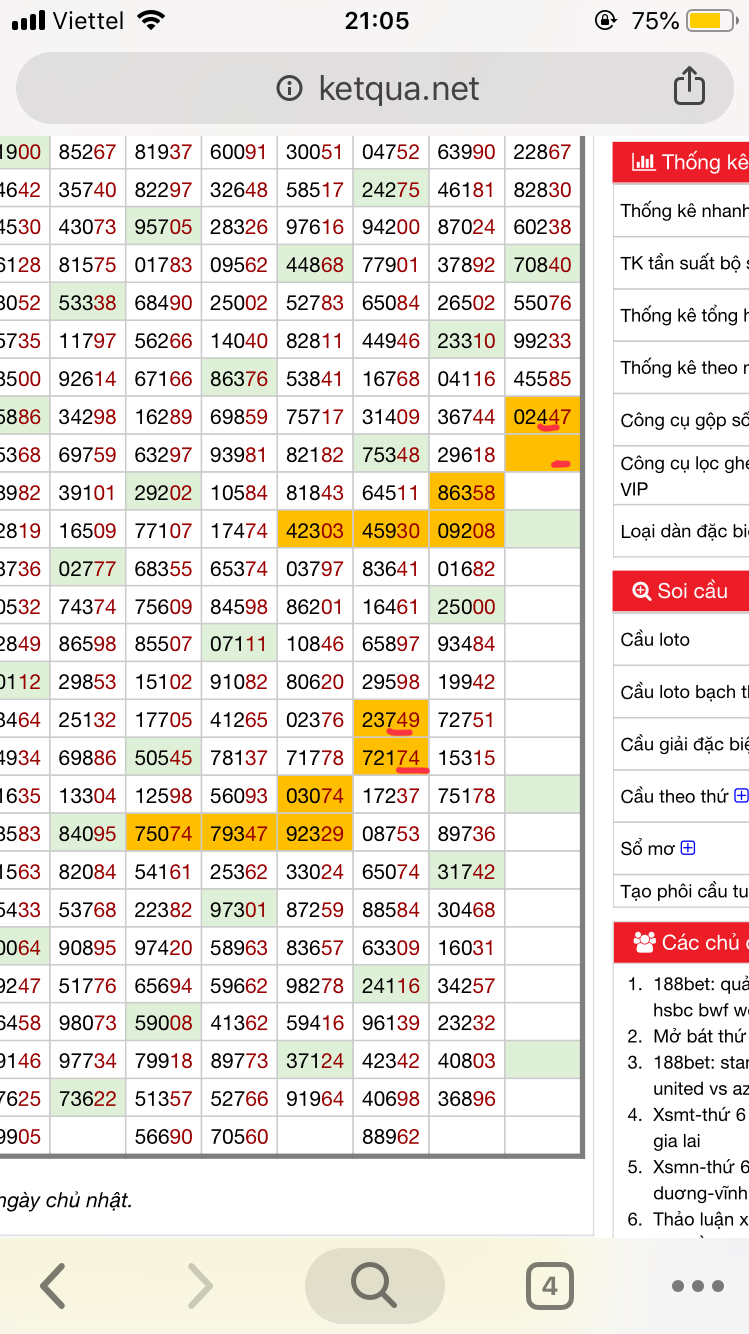This screenshot has height=1334, width=749.
Task: Click the orange highlighted cell 03074
Action: (315, 796)
